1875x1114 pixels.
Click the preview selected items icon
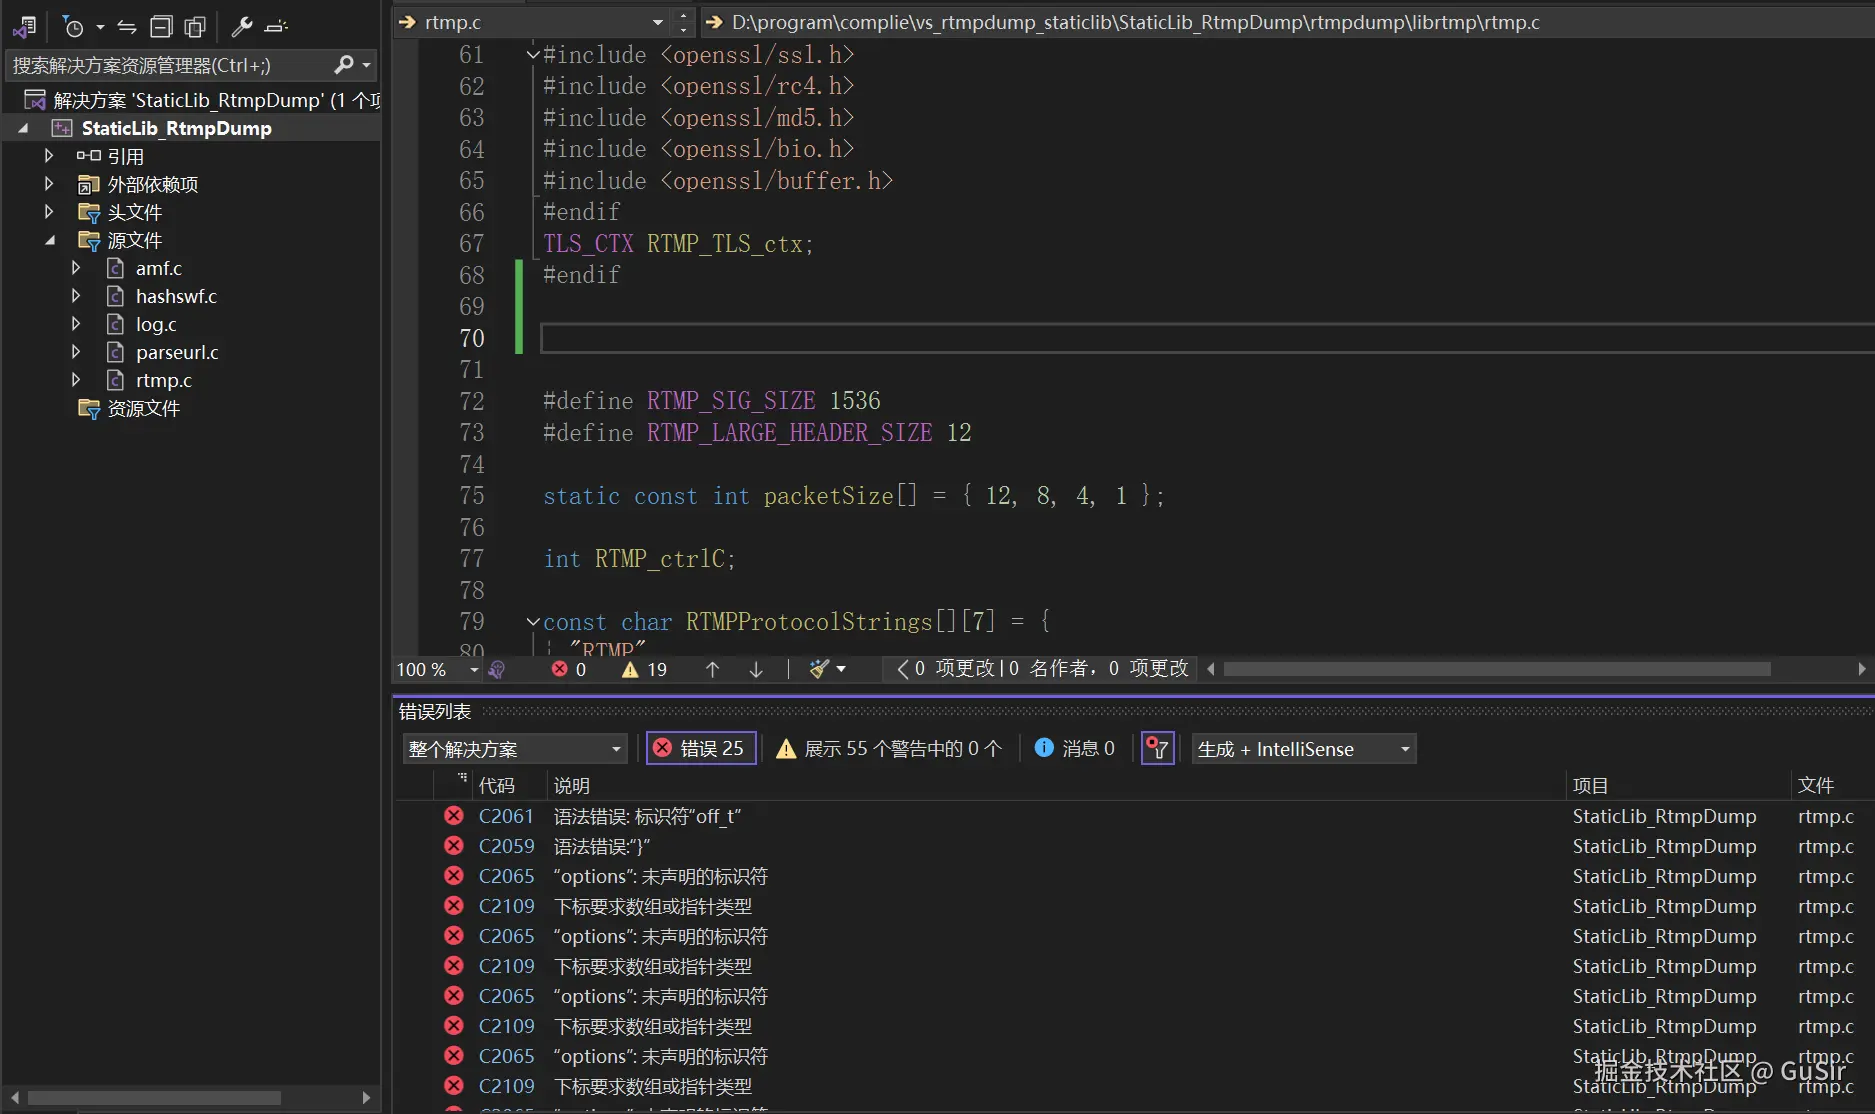pyautogui.click(x=277, y=26)
